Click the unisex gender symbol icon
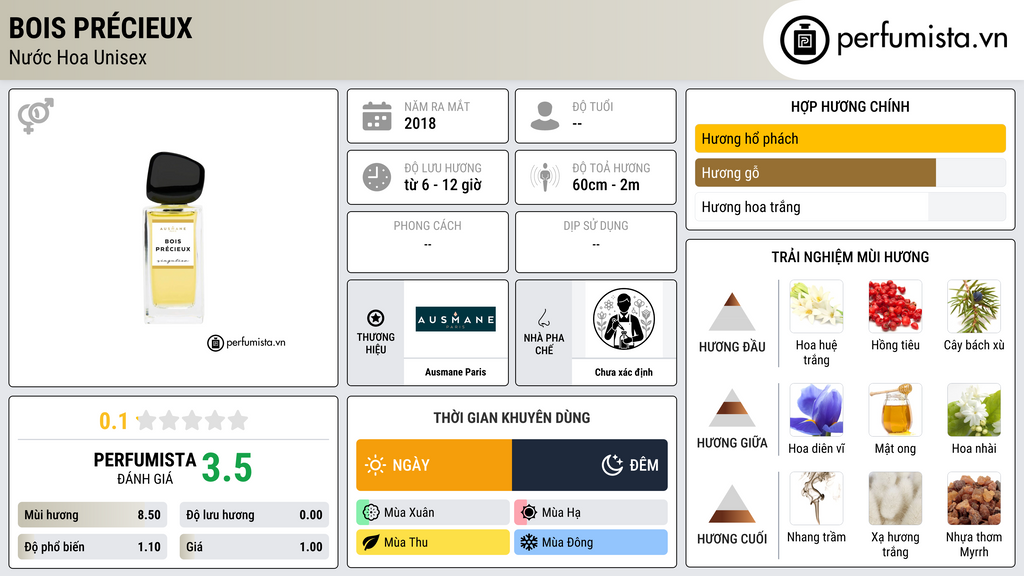 tap(36, 116)
